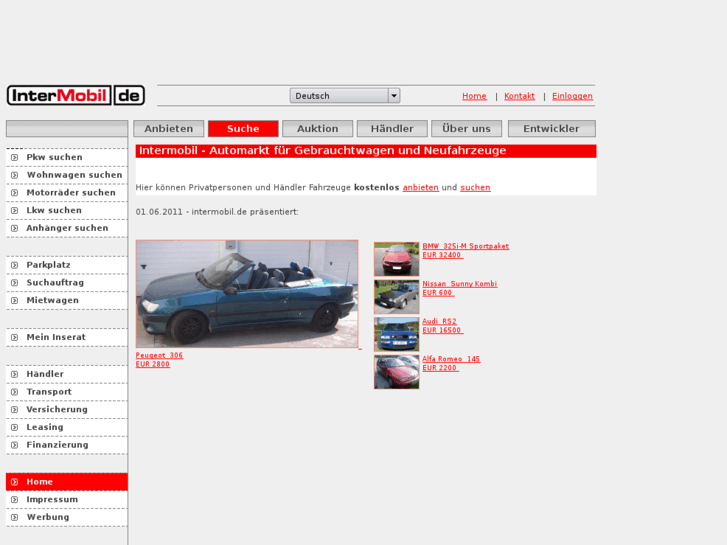
Task: Click arrow icon beside sidebar Händler
Action: coord(14,374)
